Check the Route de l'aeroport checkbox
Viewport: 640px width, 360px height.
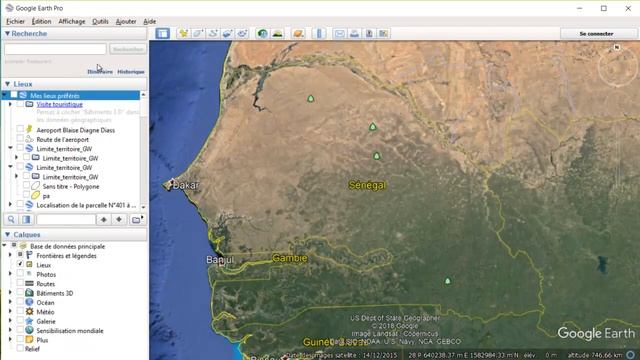(20, 139)
